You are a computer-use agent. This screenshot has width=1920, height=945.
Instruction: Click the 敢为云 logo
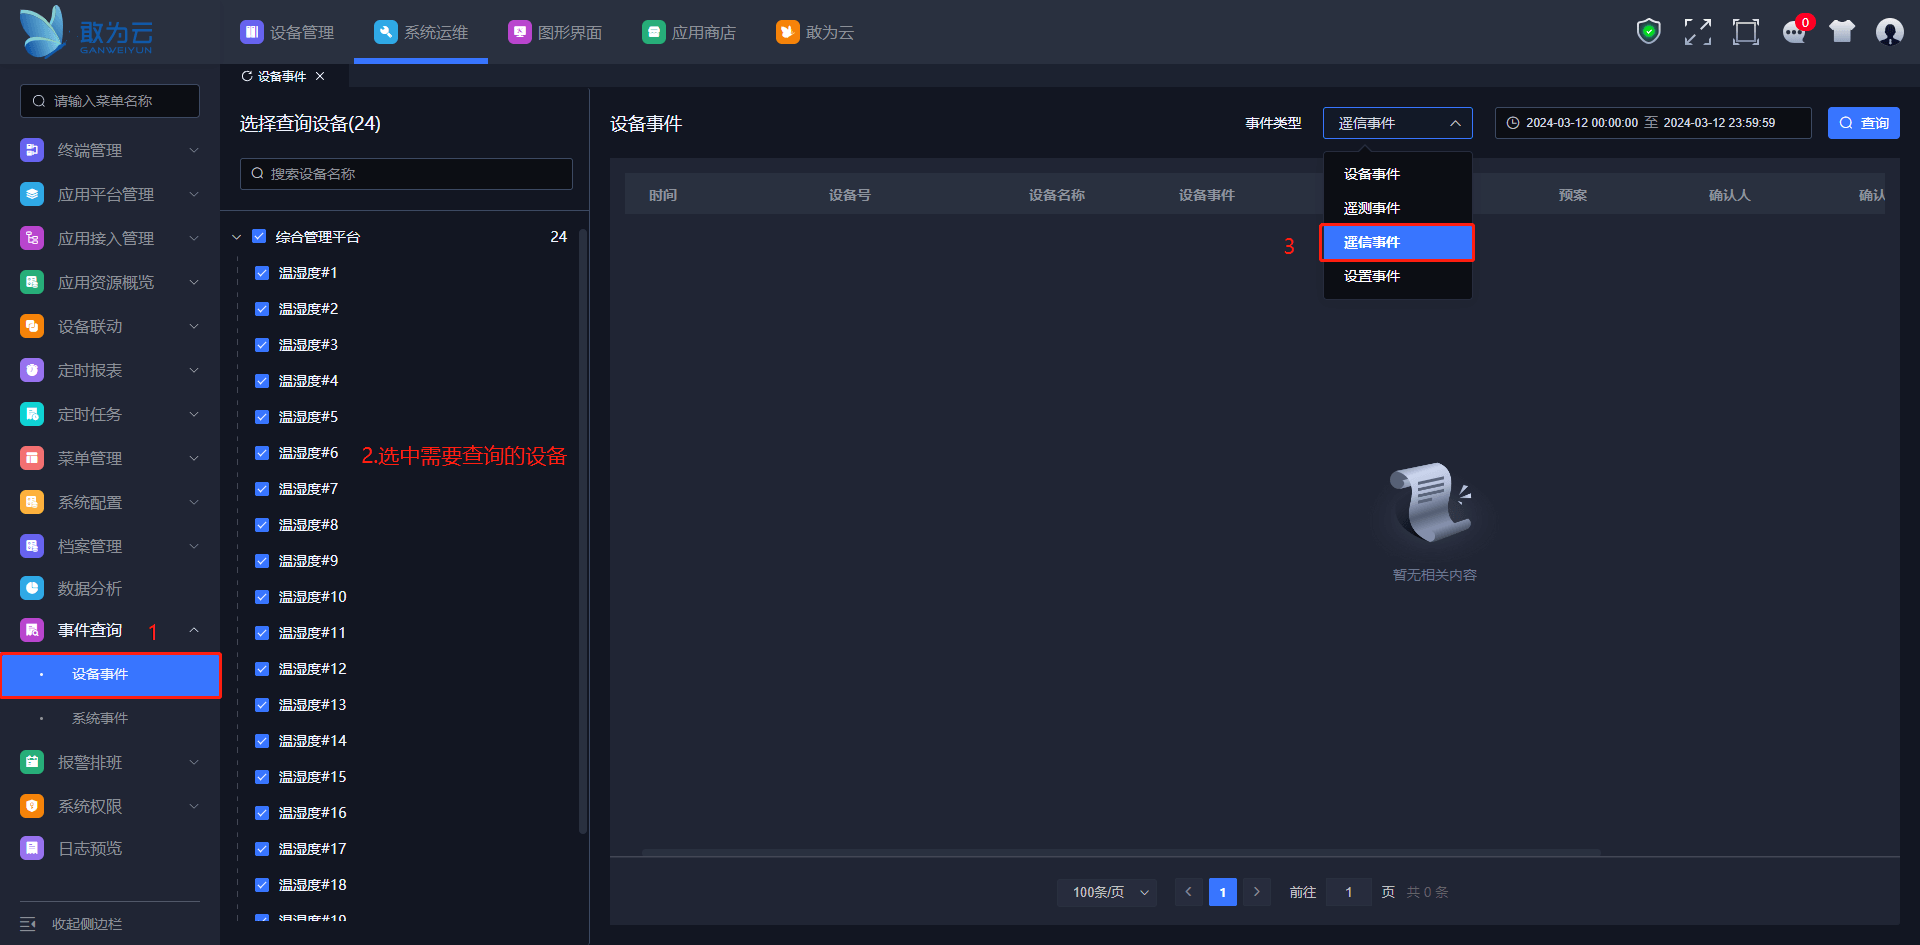tap(86, 32)
